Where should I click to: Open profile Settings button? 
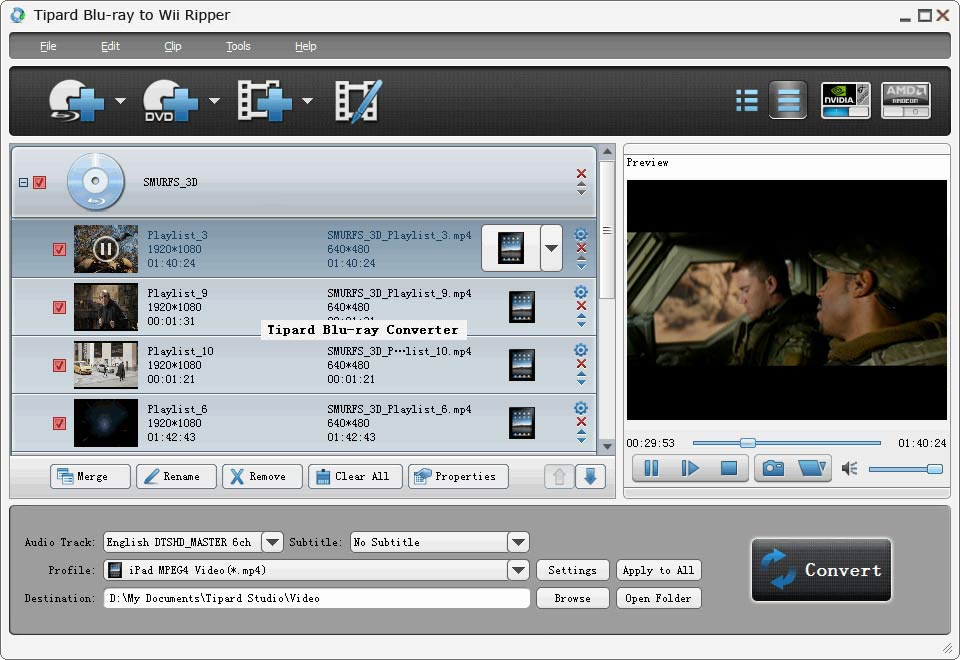point(572,570)
